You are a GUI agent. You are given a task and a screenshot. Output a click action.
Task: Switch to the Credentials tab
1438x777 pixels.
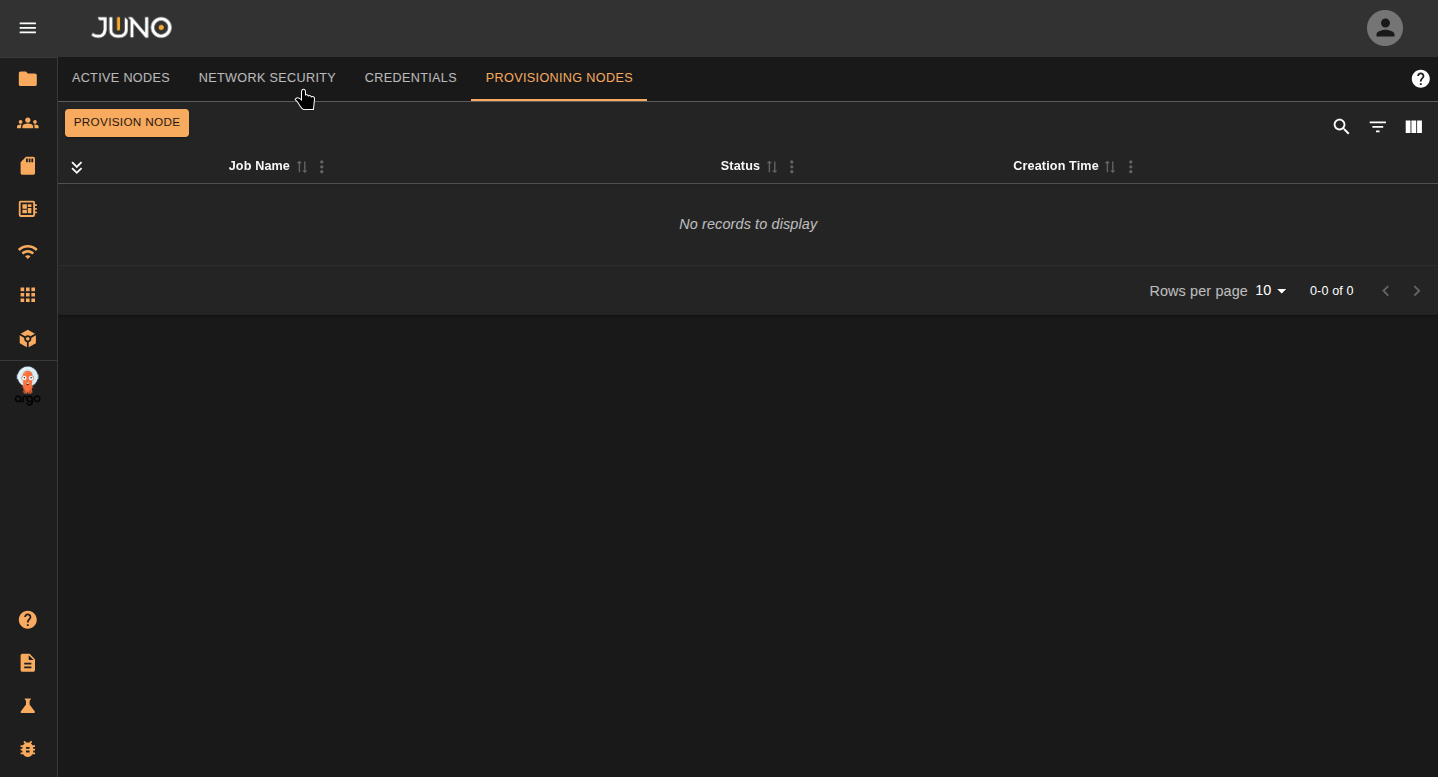coord(410,78)
